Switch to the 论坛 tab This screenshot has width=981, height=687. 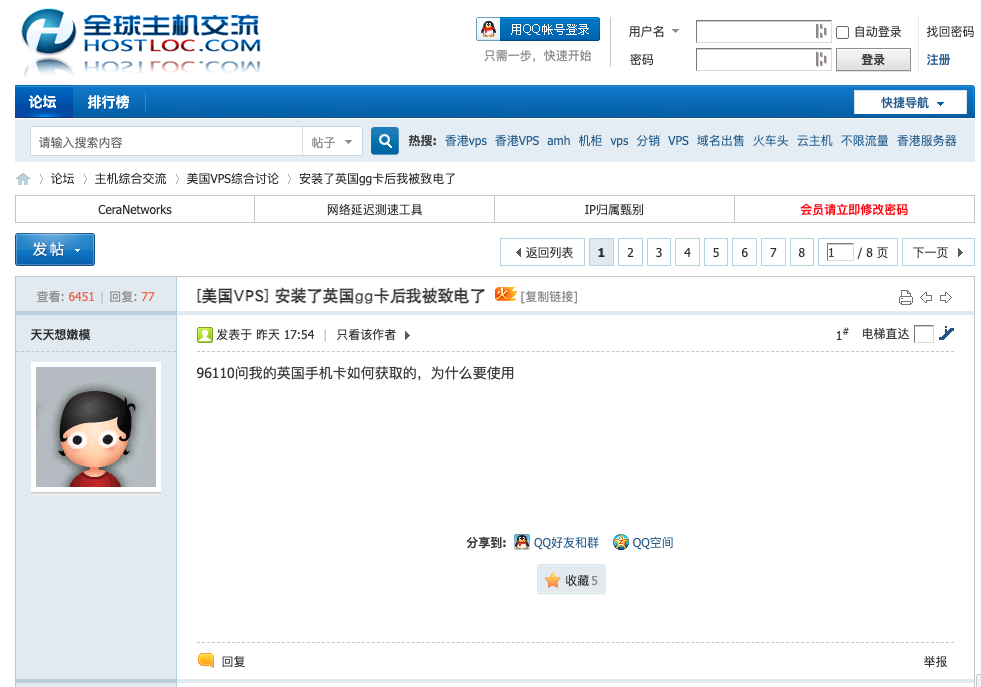43,102
